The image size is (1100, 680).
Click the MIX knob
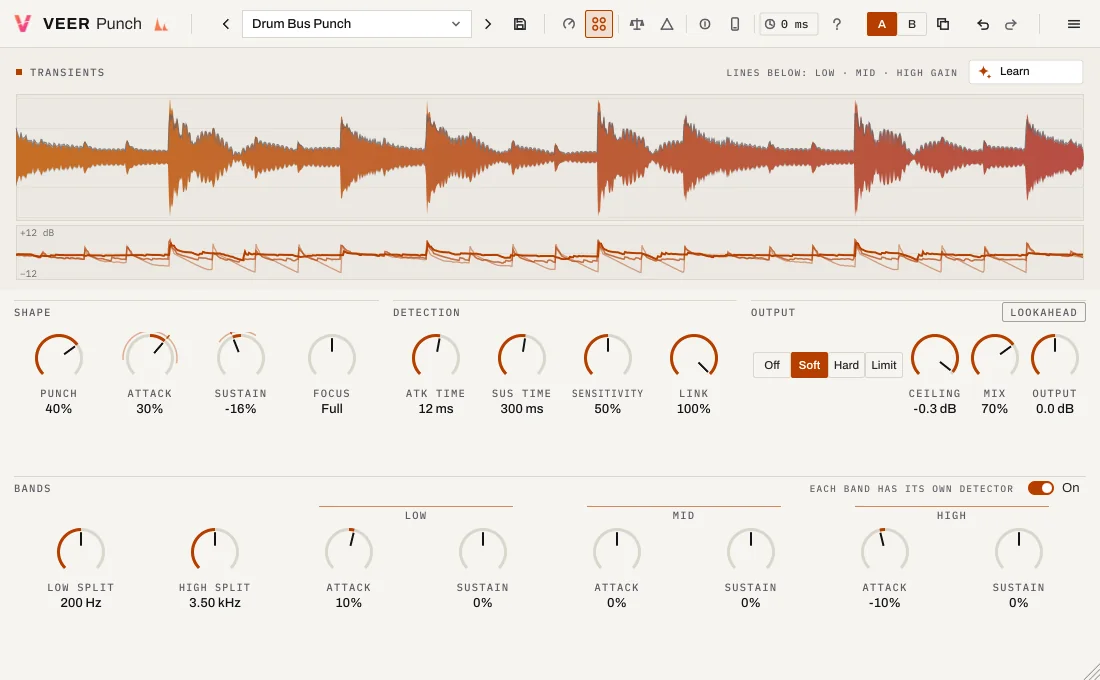[995, 357]
